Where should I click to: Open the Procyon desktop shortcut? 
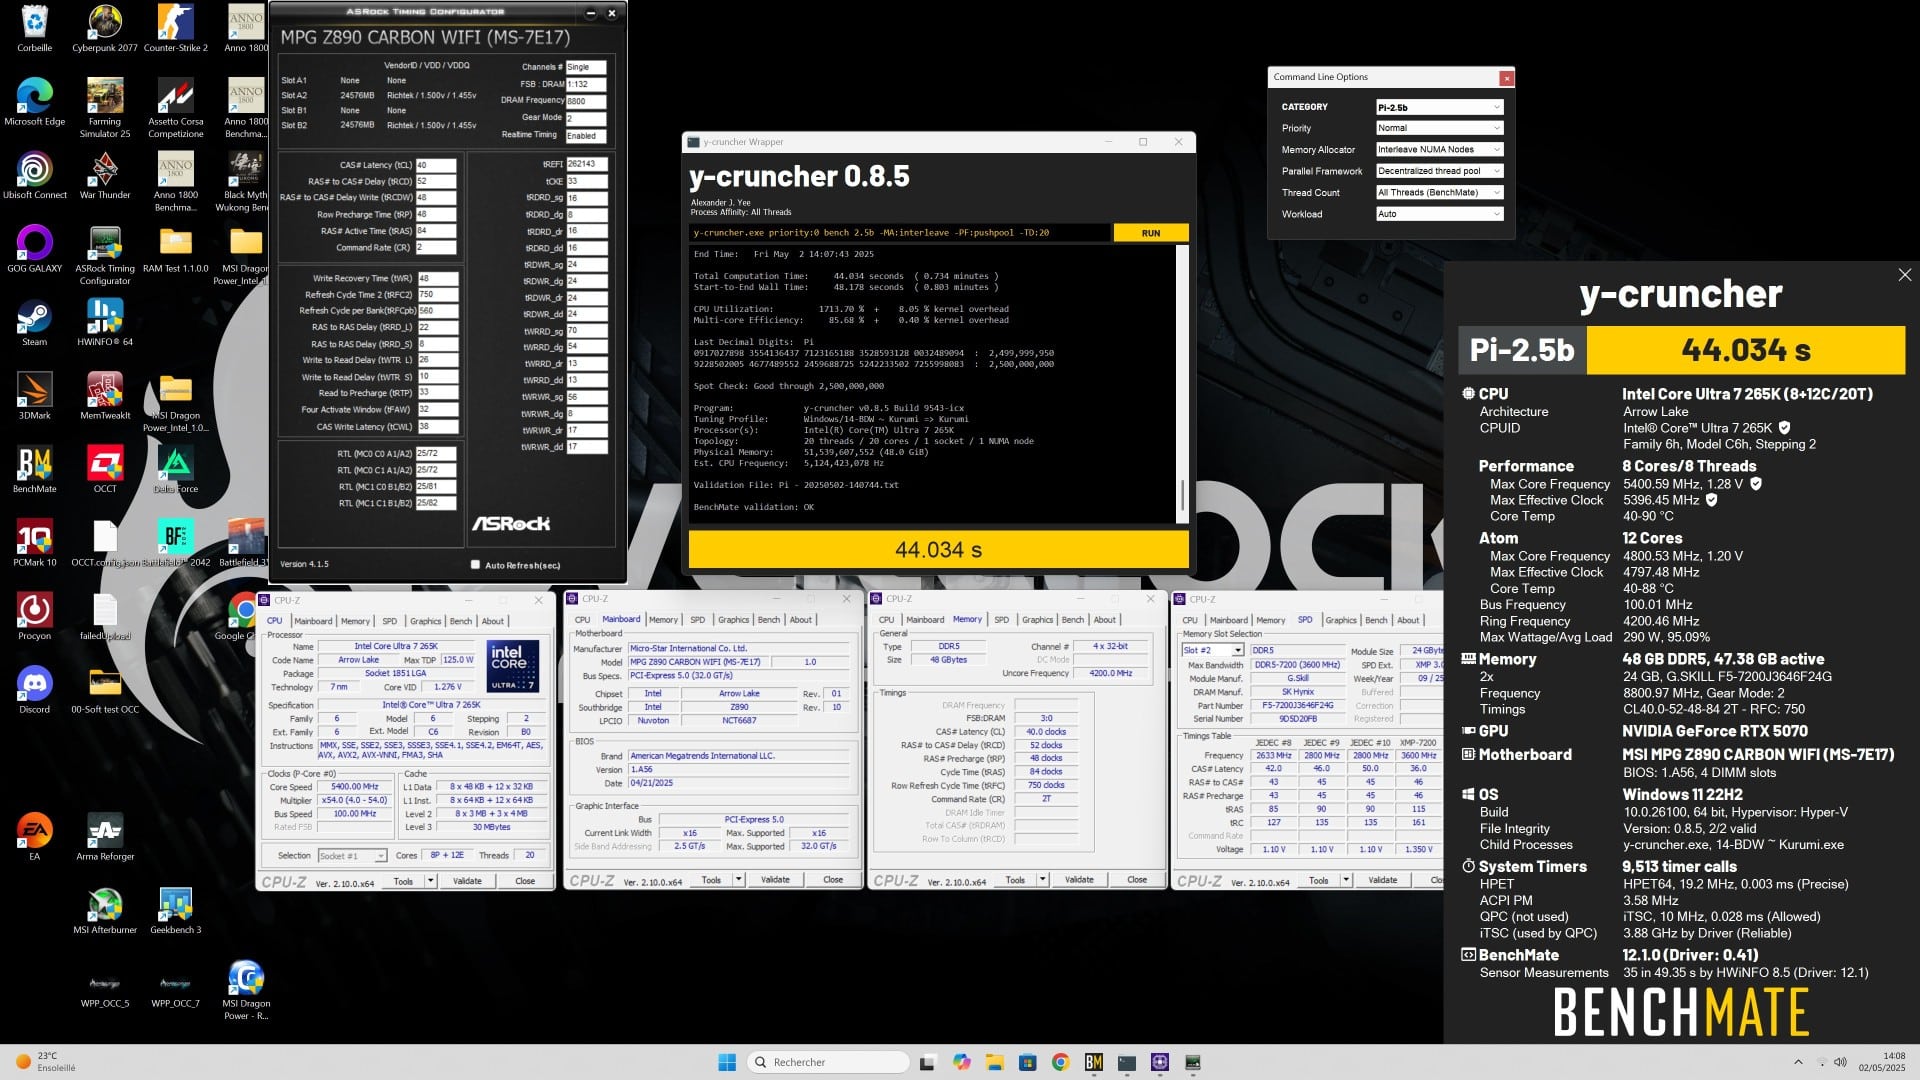(35, 616)
